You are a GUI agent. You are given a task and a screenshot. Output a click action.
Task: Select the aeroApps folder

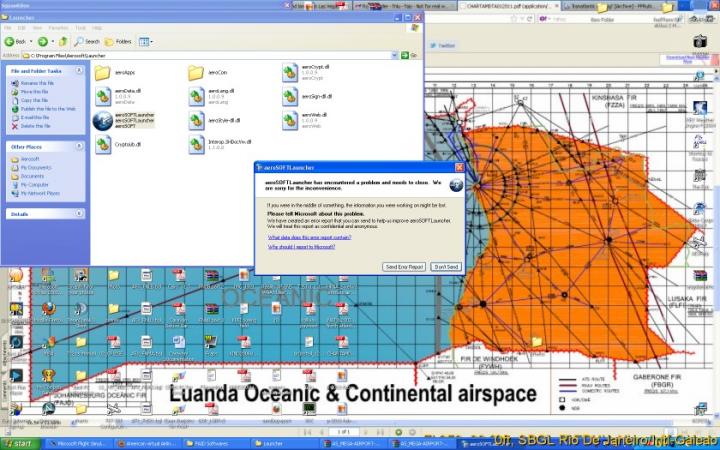(x=115, y=73)
